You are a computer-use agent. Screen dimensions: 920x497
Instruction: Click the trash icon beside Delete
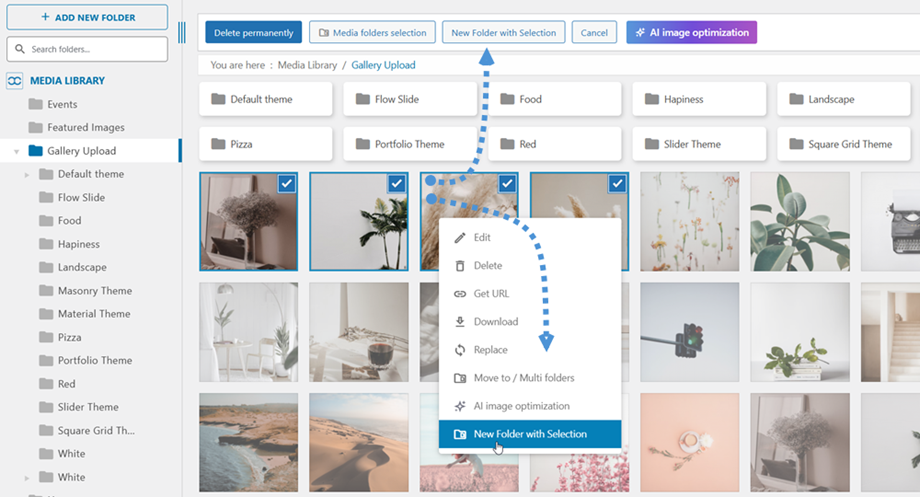[x=460, y=266]
